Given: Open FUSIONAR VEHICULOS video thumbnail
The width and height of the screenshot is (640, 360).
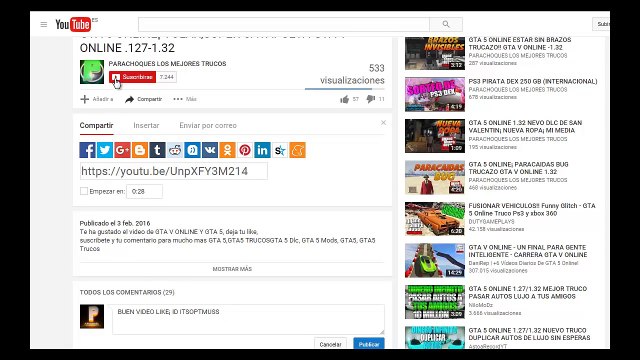Looking at the screenshot, I should point(435,219).
